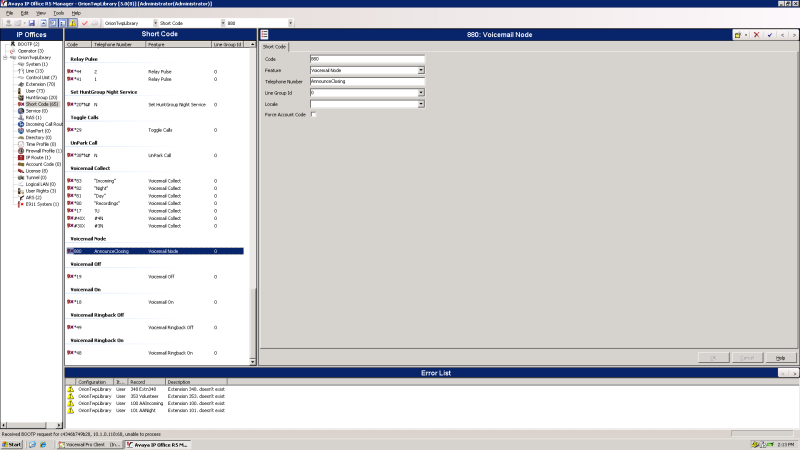The image size is (800, 450).
Task: Open the Line (13) tree node
Action: click(x=35, y=71)
